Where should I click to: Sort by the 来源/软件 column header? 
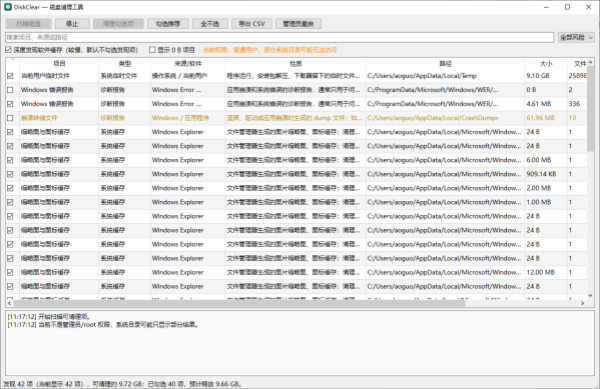(x=188, y=63)
